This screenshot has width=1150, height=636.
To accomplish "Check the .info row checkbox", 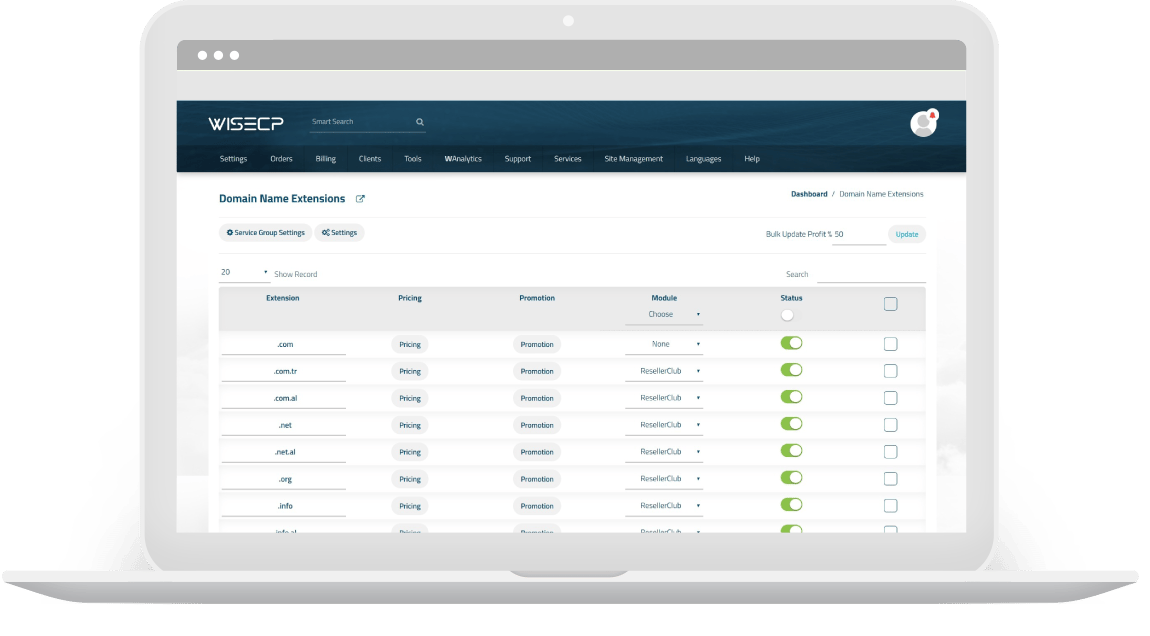I will pyautogui.click(x=890, y=505).
